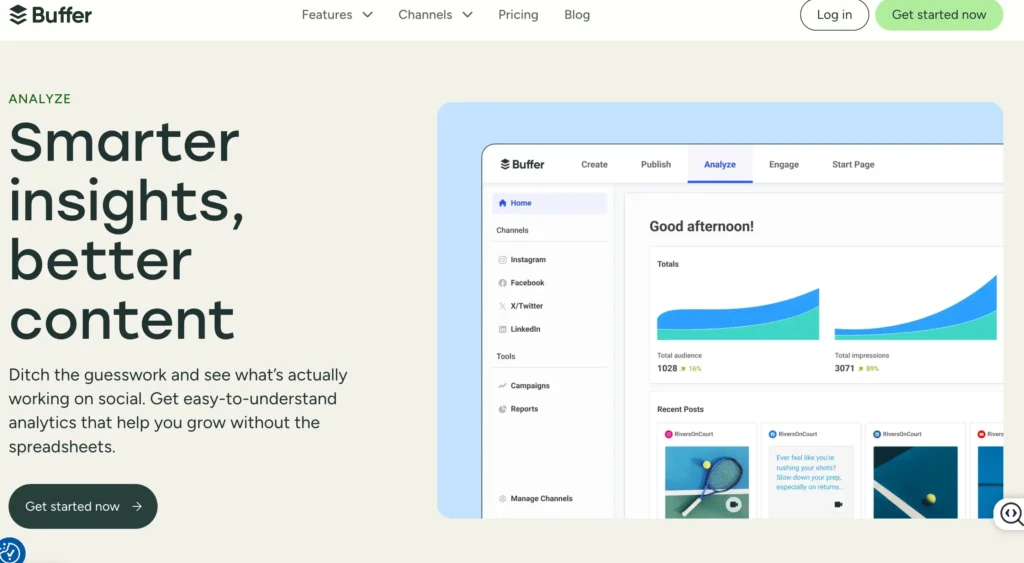1024x563 pixels.
Task: Select the Engage tab in dashboard preview
Action: point(784,165)
